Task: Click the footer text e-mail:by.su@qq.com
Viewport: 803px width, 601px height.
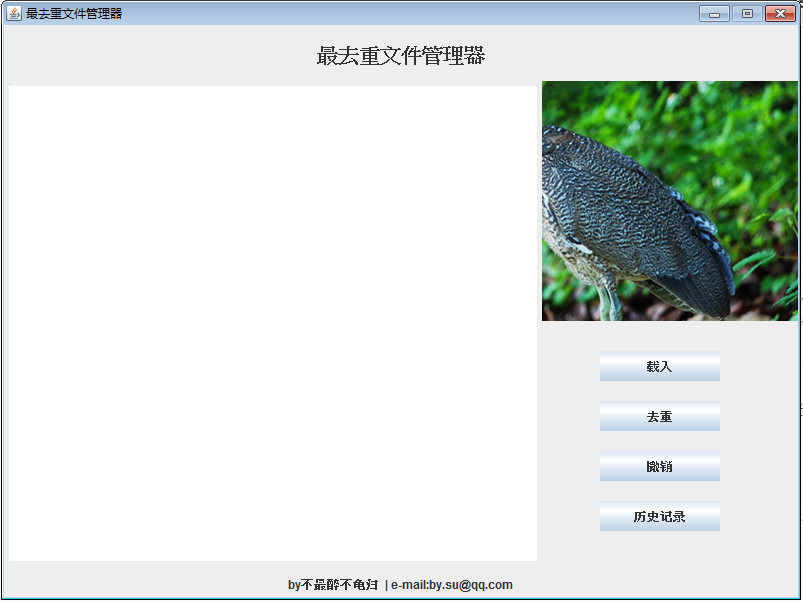Action: point(452,585)
